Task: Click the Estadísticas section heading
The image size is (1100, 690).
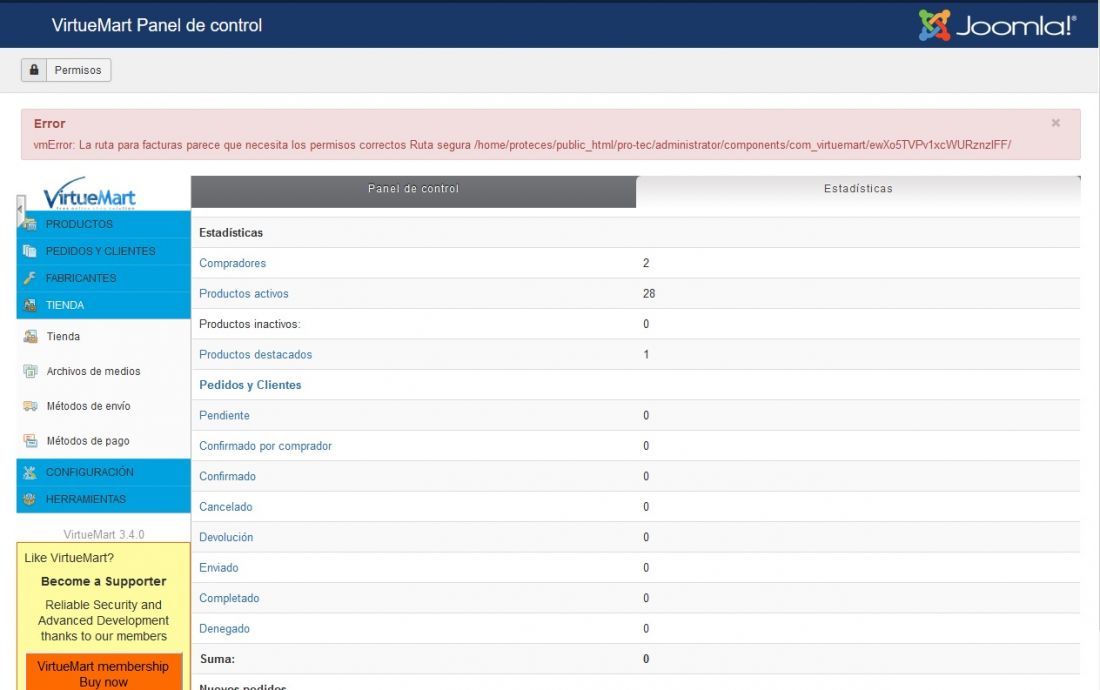Action: 231,233
